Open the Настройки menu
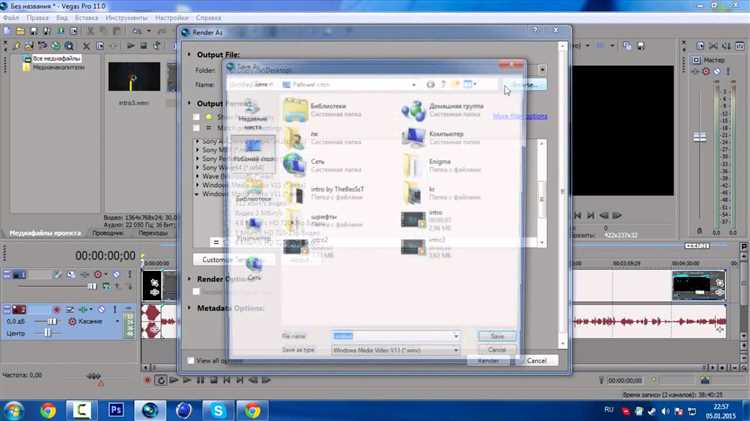 (172, 18)
